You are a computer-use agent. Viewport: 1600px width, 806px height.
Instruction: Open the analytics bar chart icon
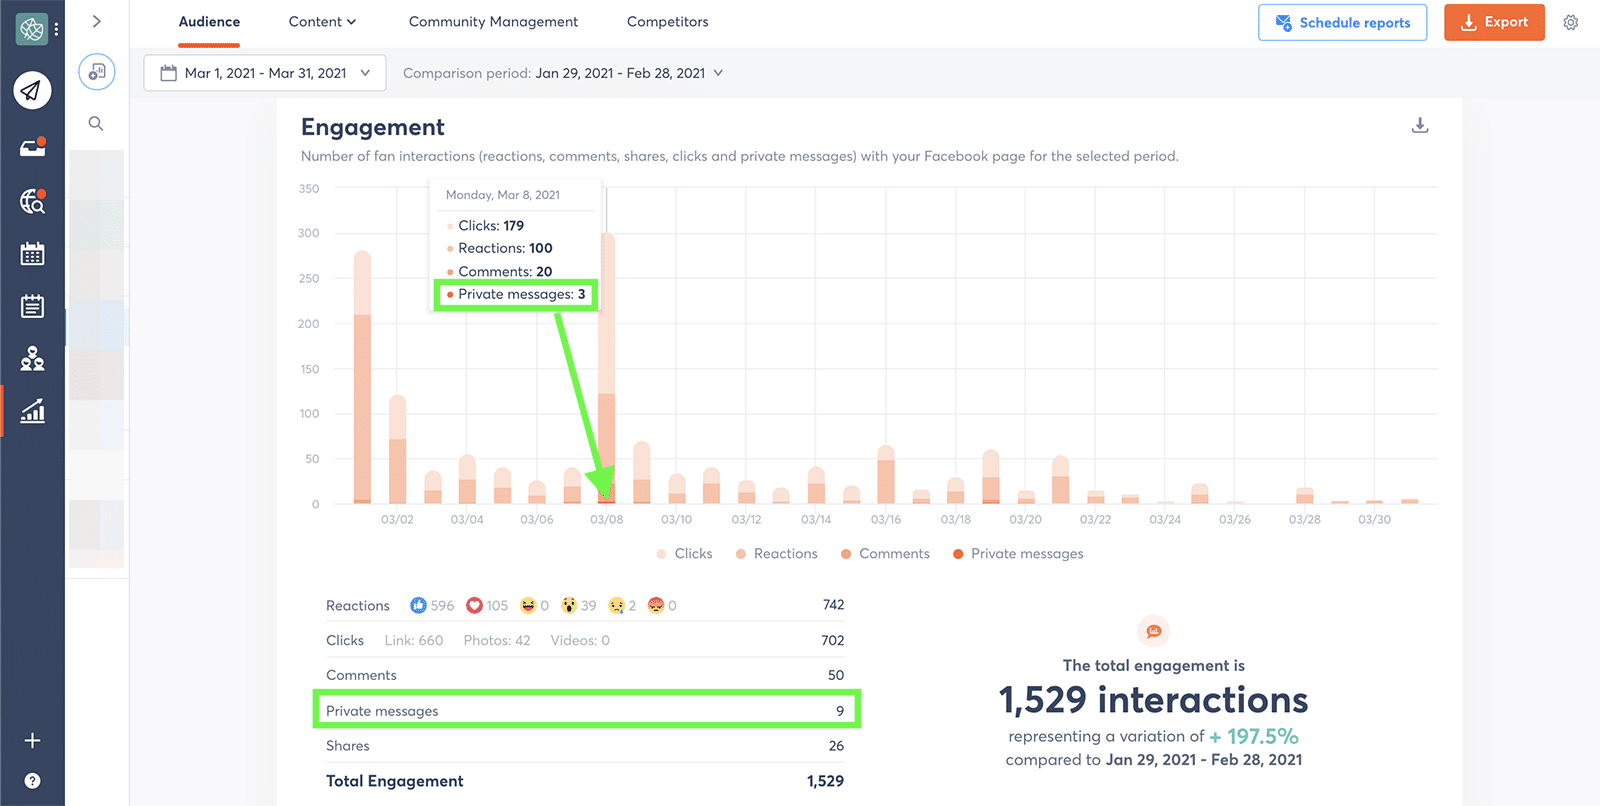[x=32, y=411]
